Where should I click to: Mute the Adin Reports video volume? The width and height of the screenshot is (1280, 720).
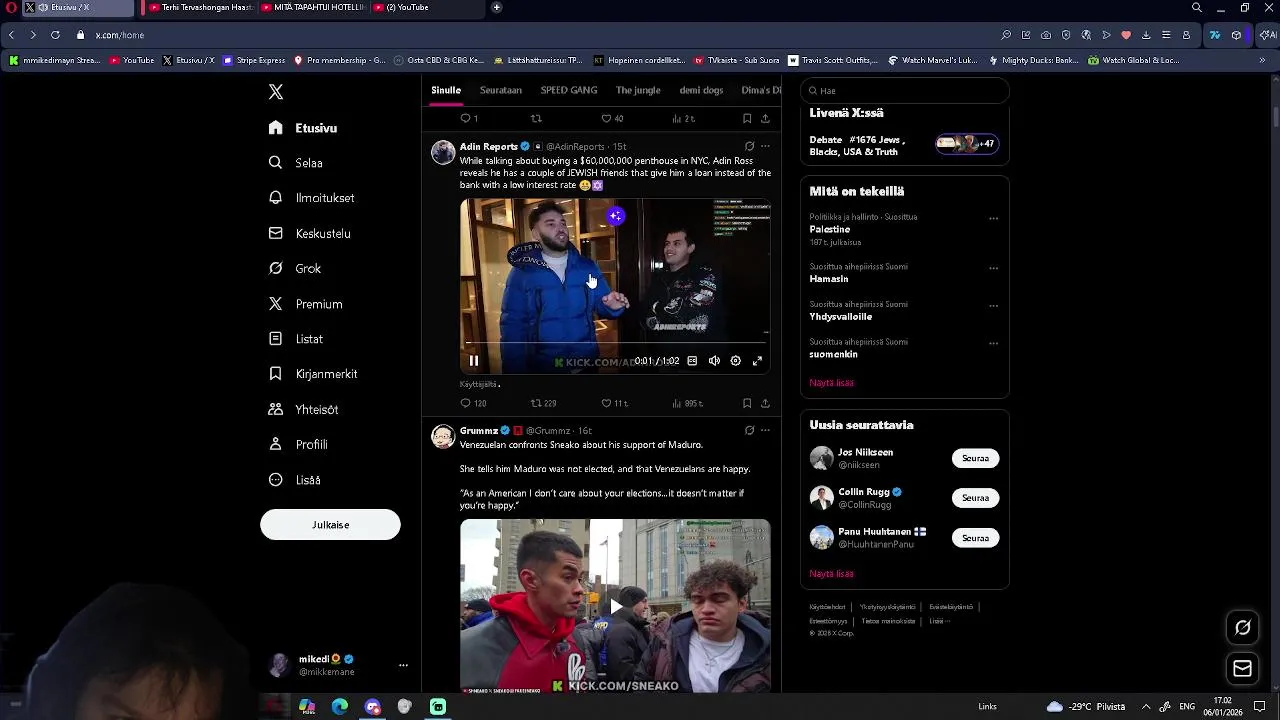[714, 361]
